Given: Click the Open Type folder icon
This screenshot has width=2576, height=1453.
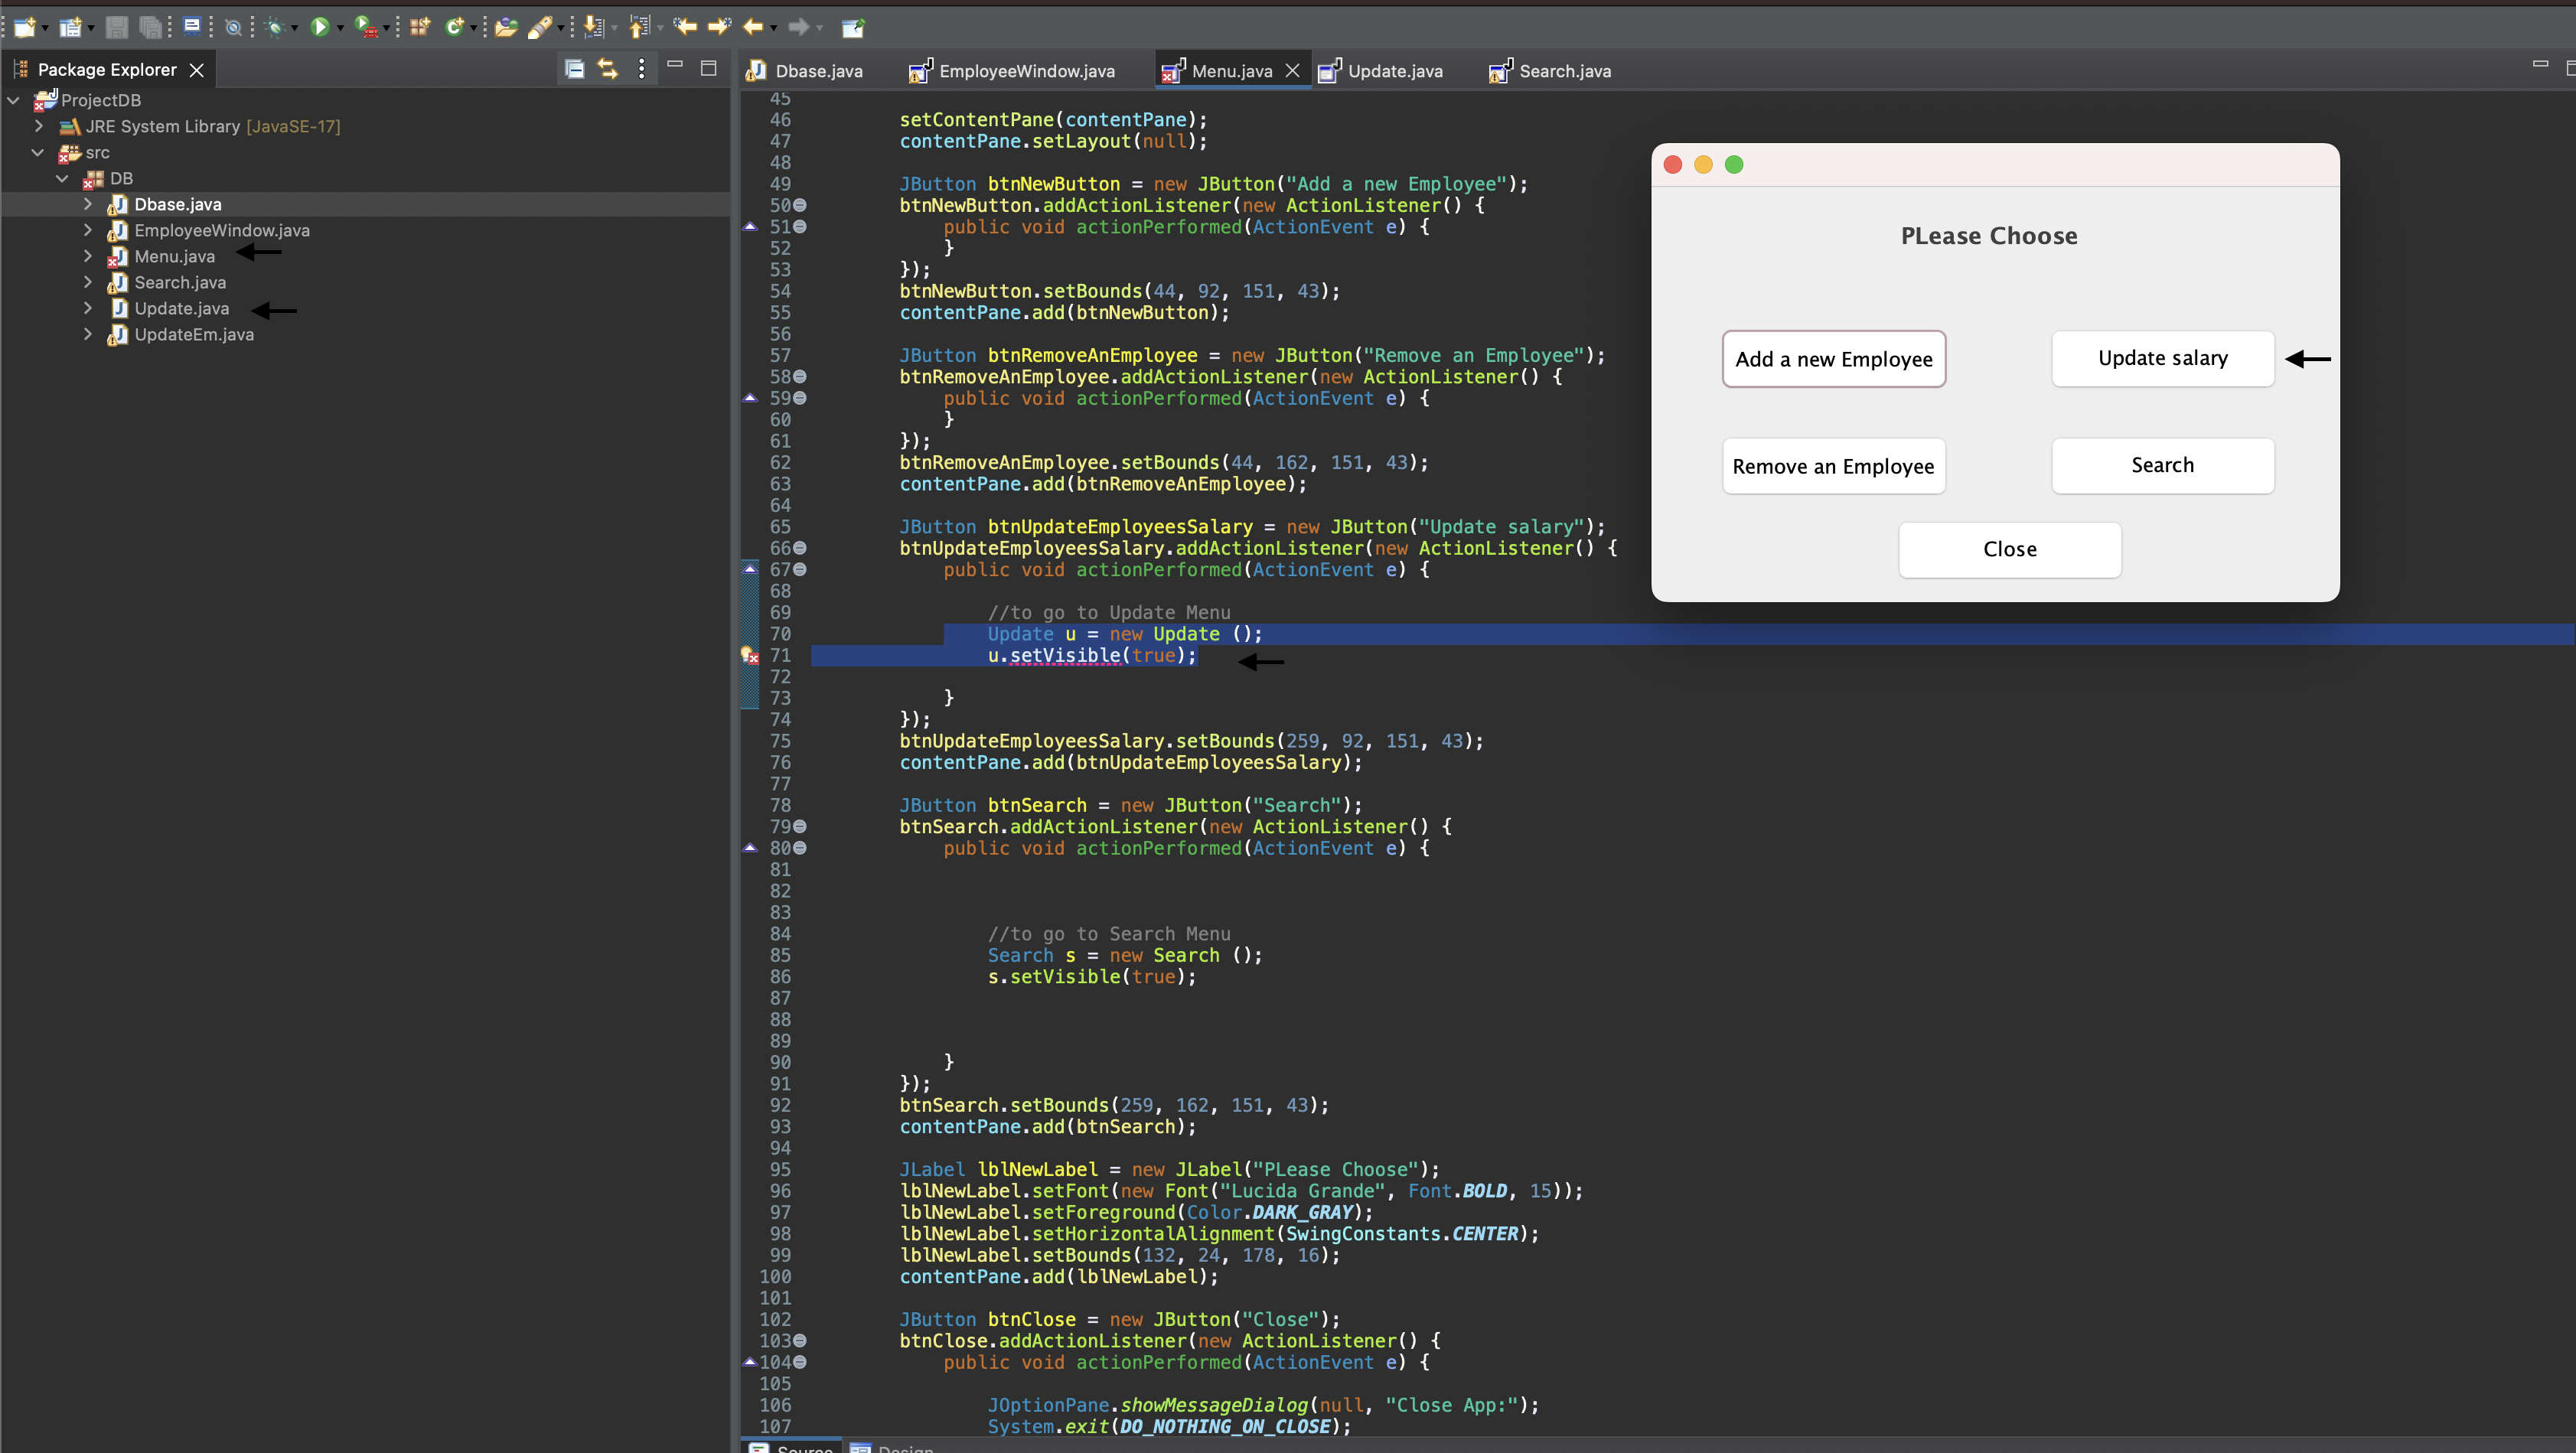Looking at the screenshot, I should pyautogui.click(x=506, y=27).
